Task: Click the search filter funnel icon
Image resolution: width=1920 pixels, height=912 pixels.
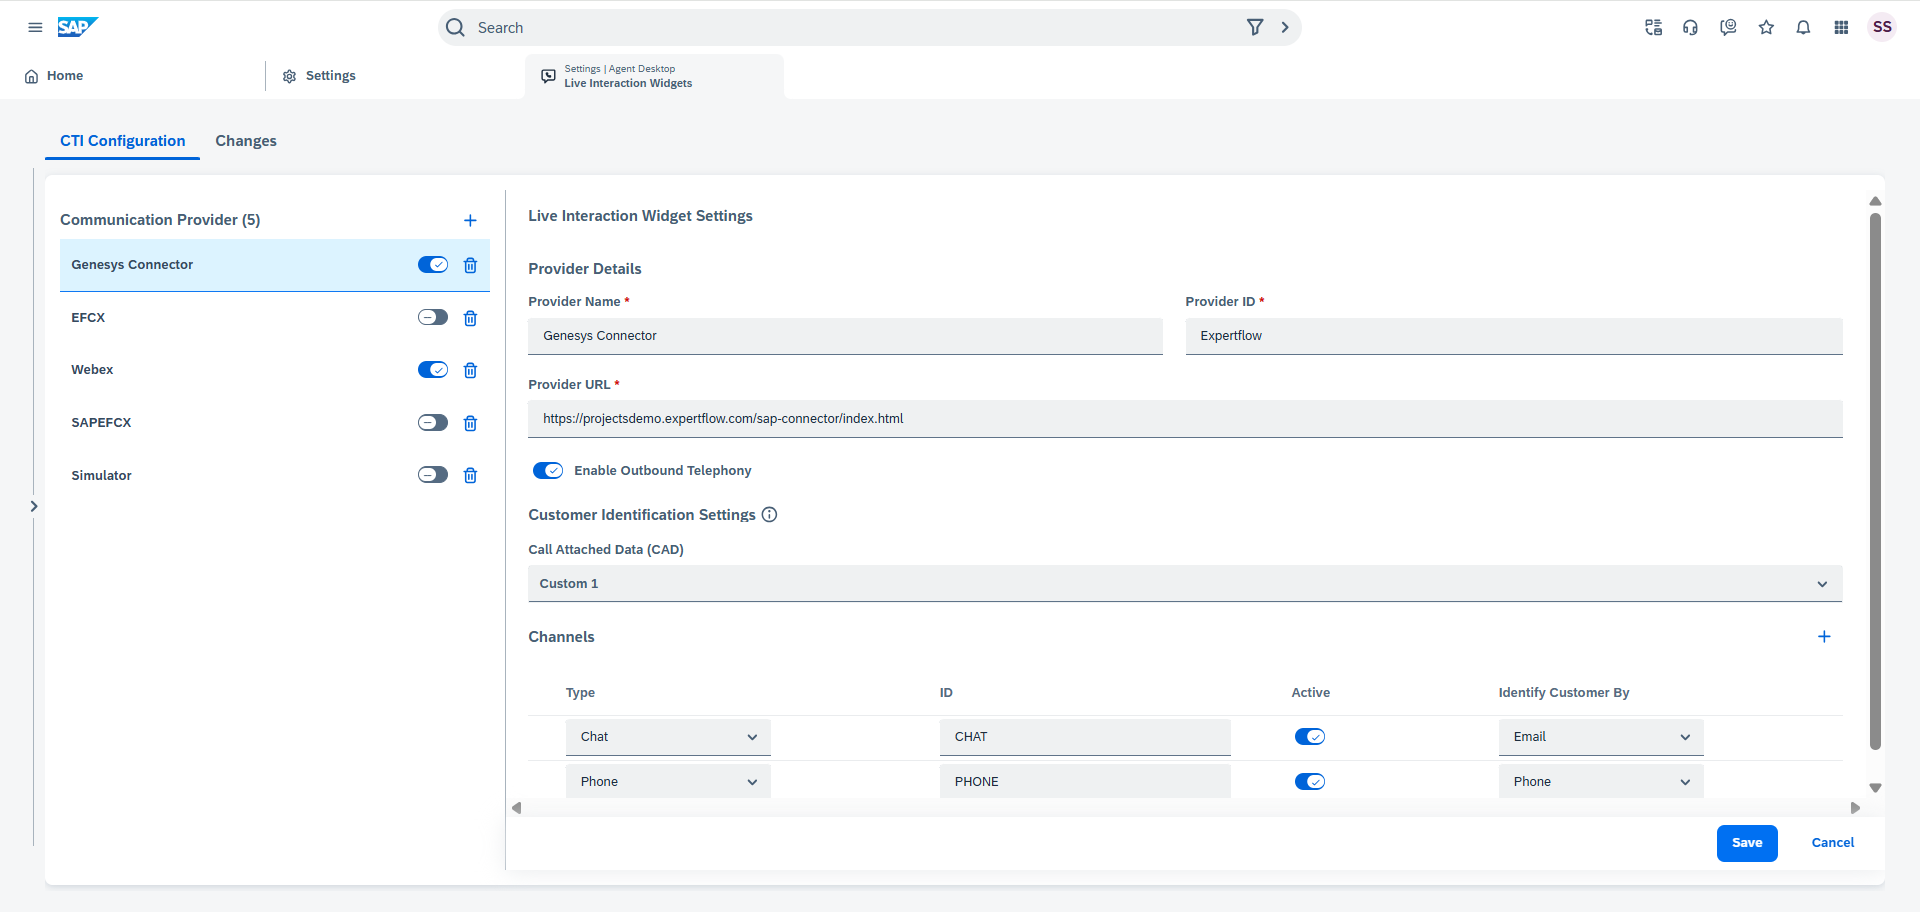Action: click(1254, 28)
